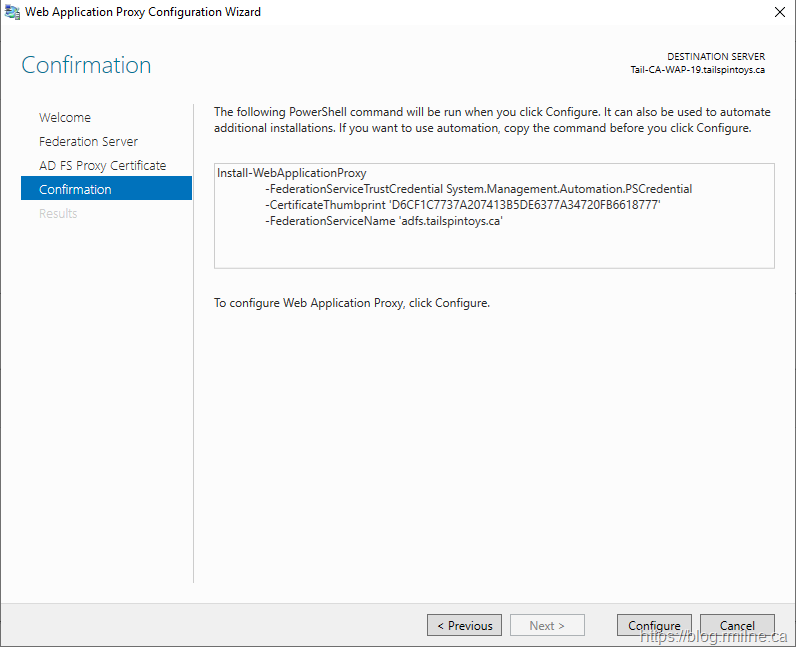Close the Web Application Proxy wizard window
The height and width of the screenshot is (647, 796).
[x=779, y=12]
